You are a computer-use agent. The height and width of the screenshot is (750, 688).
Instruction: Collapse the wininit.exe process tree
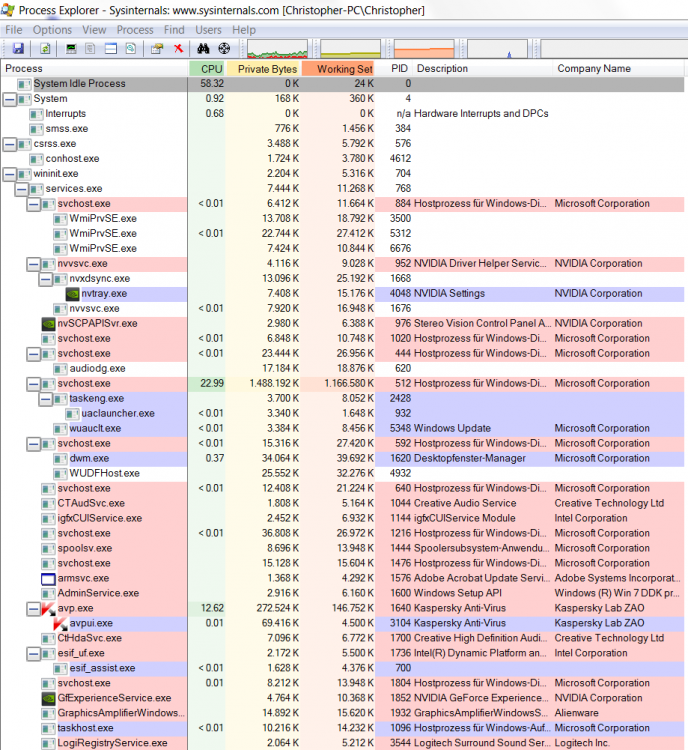(x=10, y=174)
